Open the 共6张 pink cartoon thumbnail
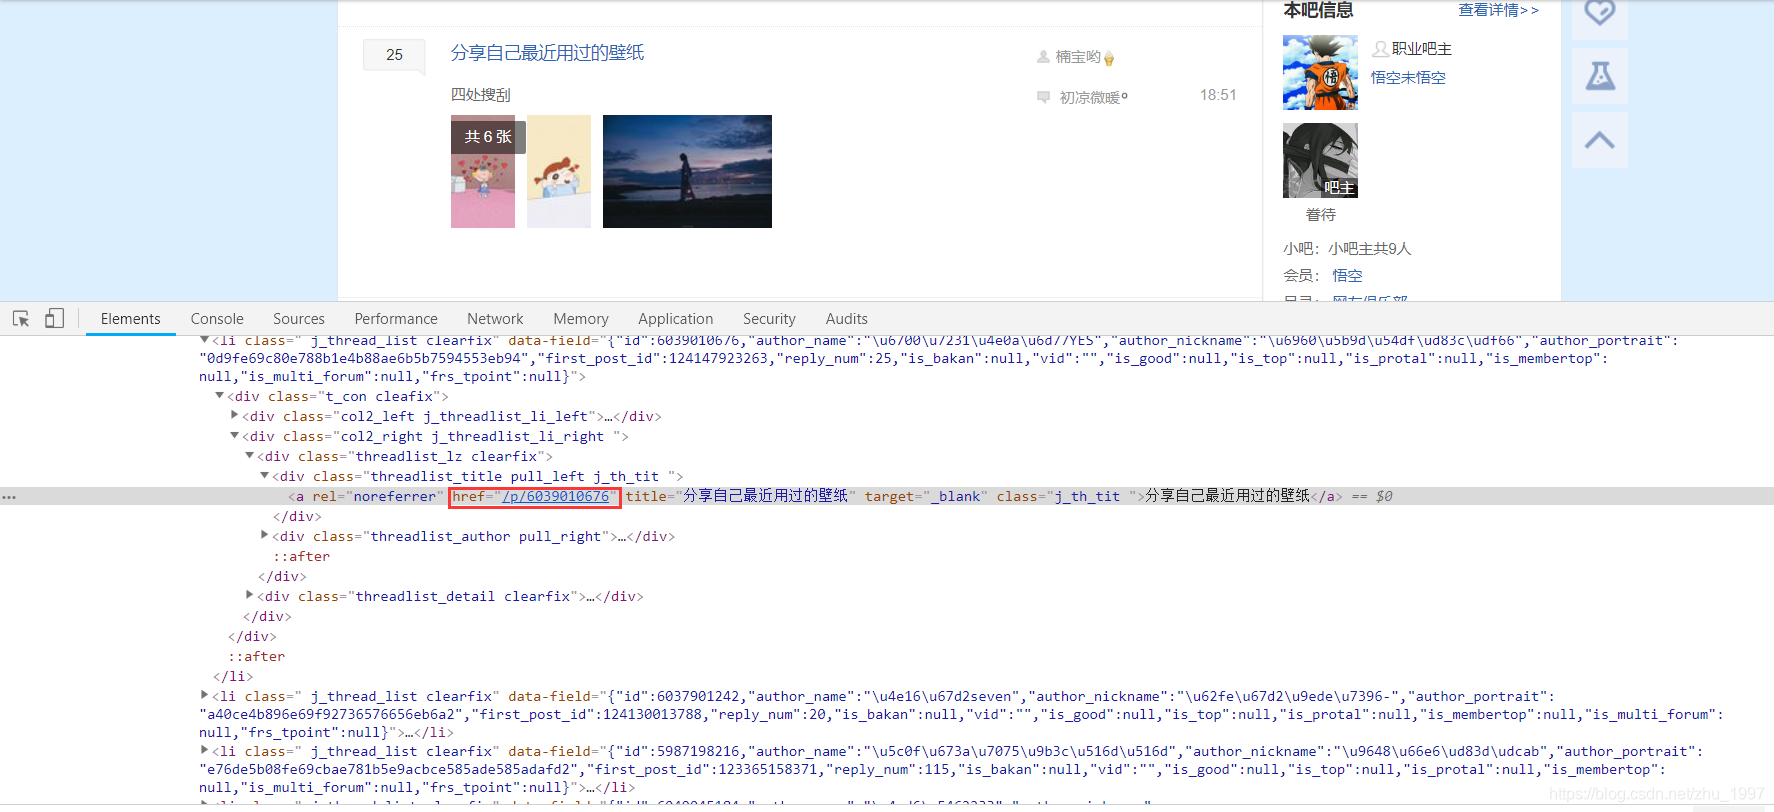The width and height of the screenshot is (1774, 812). [483, 171]
